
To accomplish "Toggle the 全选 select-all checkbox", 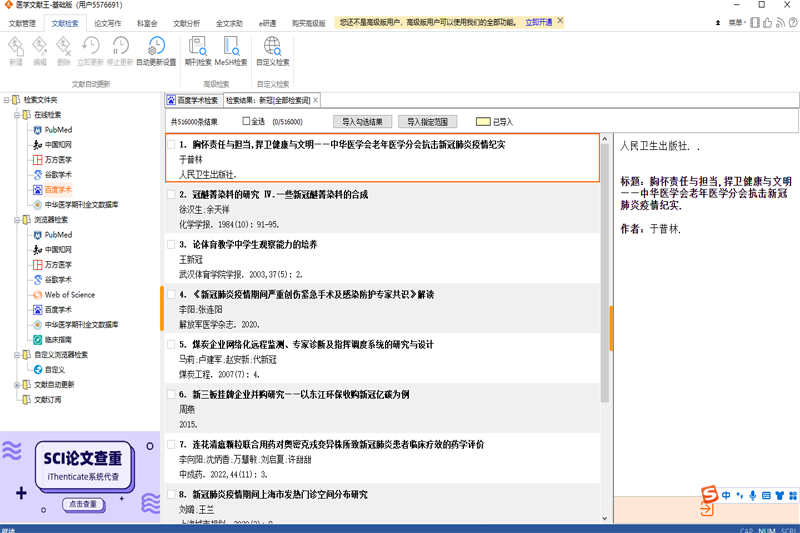I will point(246,121).
